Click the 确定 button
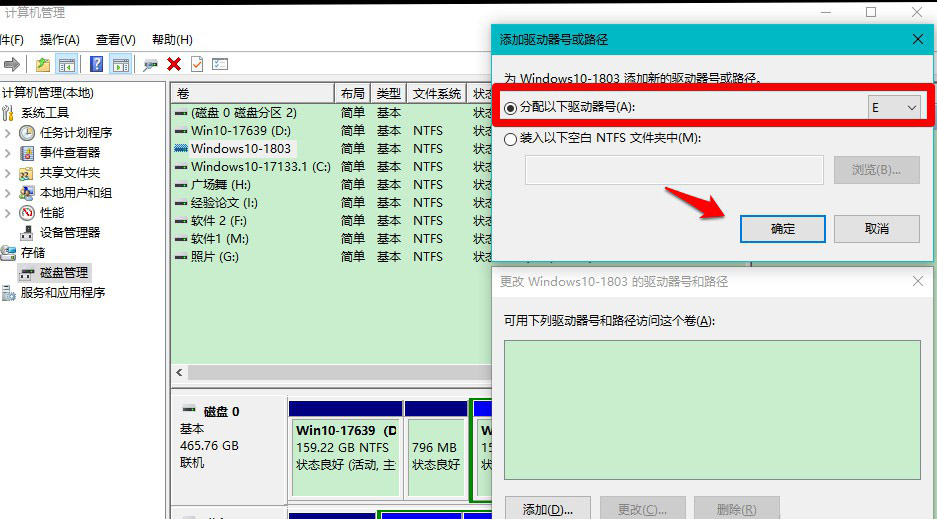 coord(782,229)
